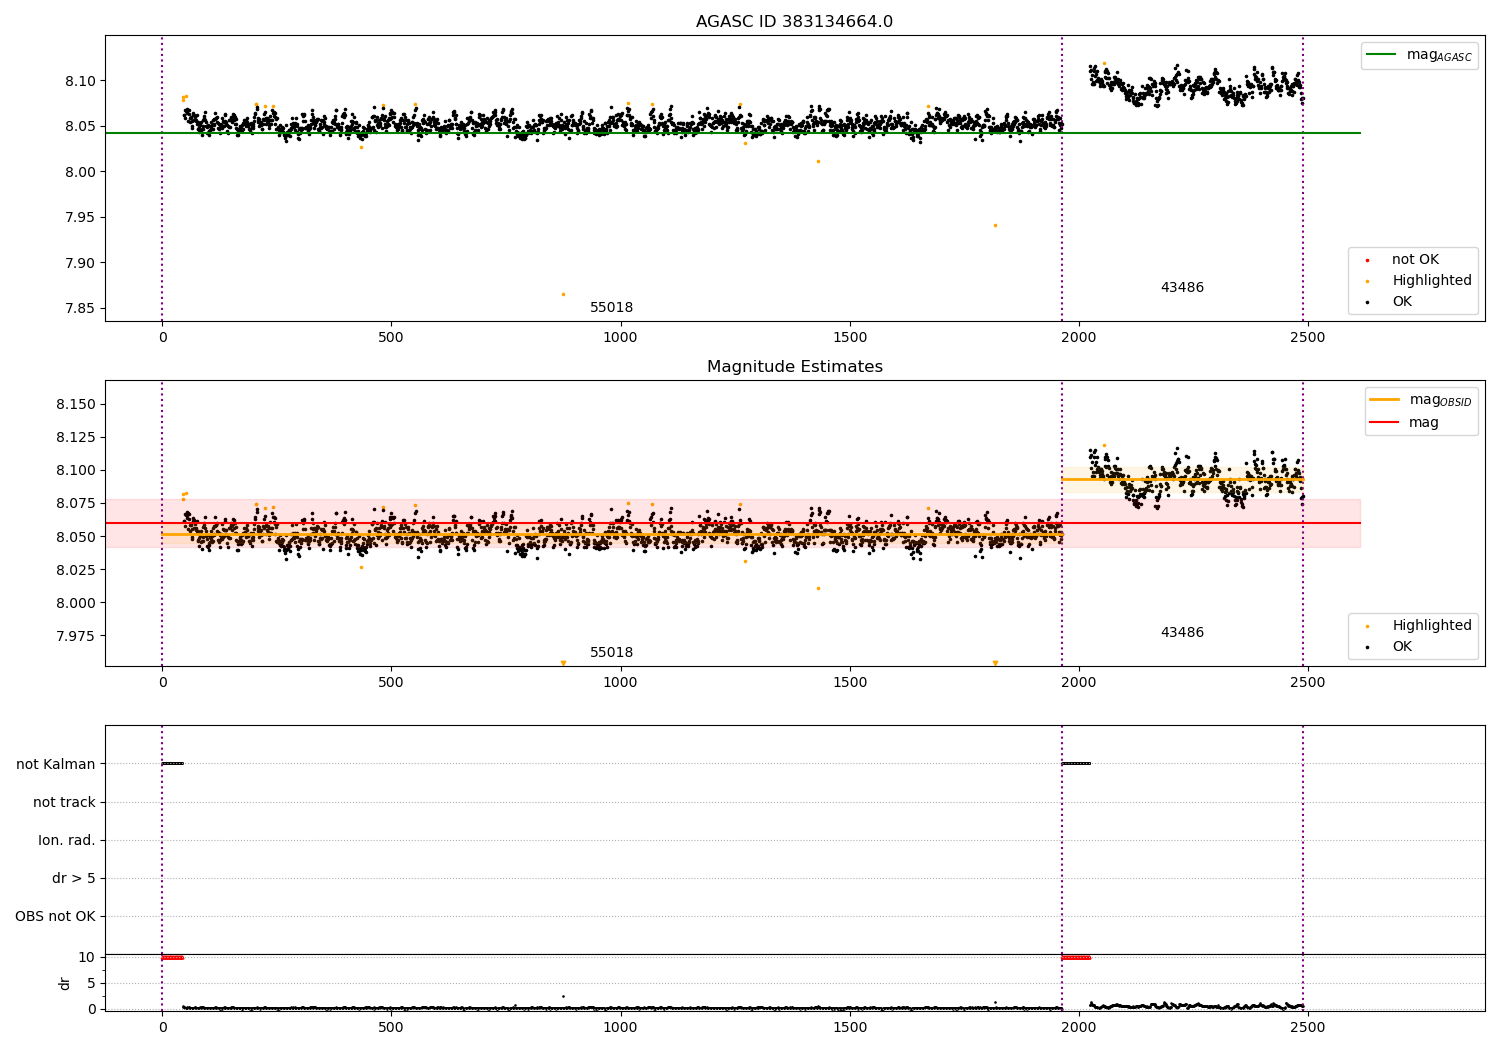Select the mag AGASC legend entry in top plot
Viewport: 1500px width, 1050px height.
[1419, 55]
